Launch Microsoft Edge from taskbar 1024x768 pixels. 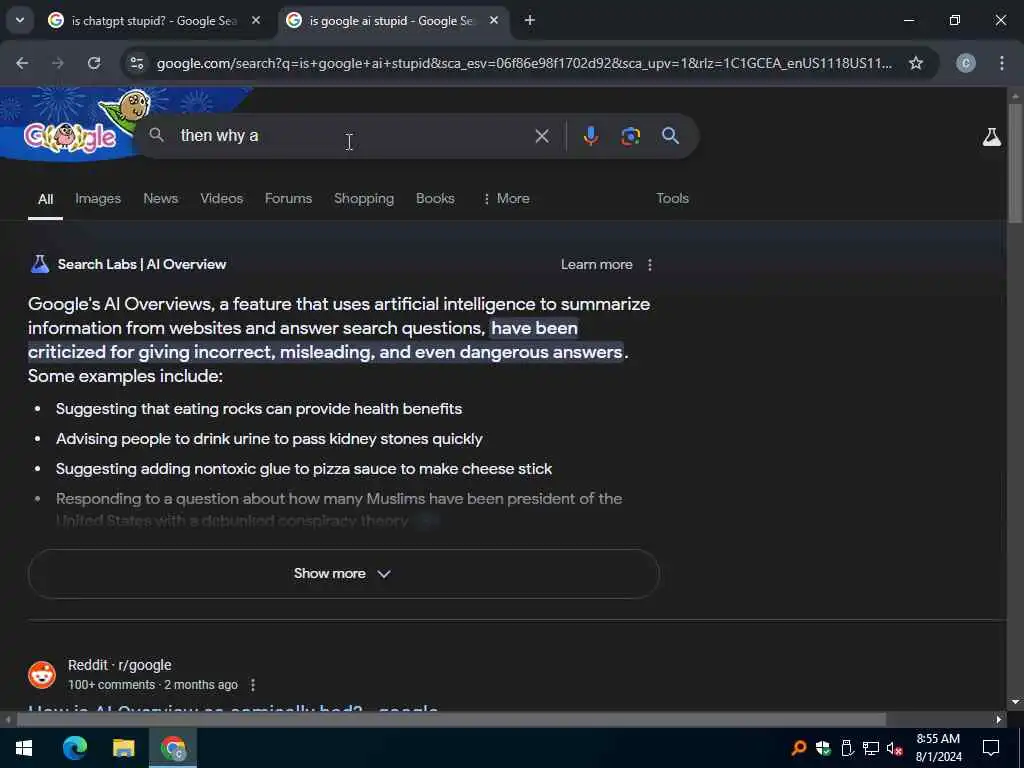pyautogui.click(x=74, y=748)
